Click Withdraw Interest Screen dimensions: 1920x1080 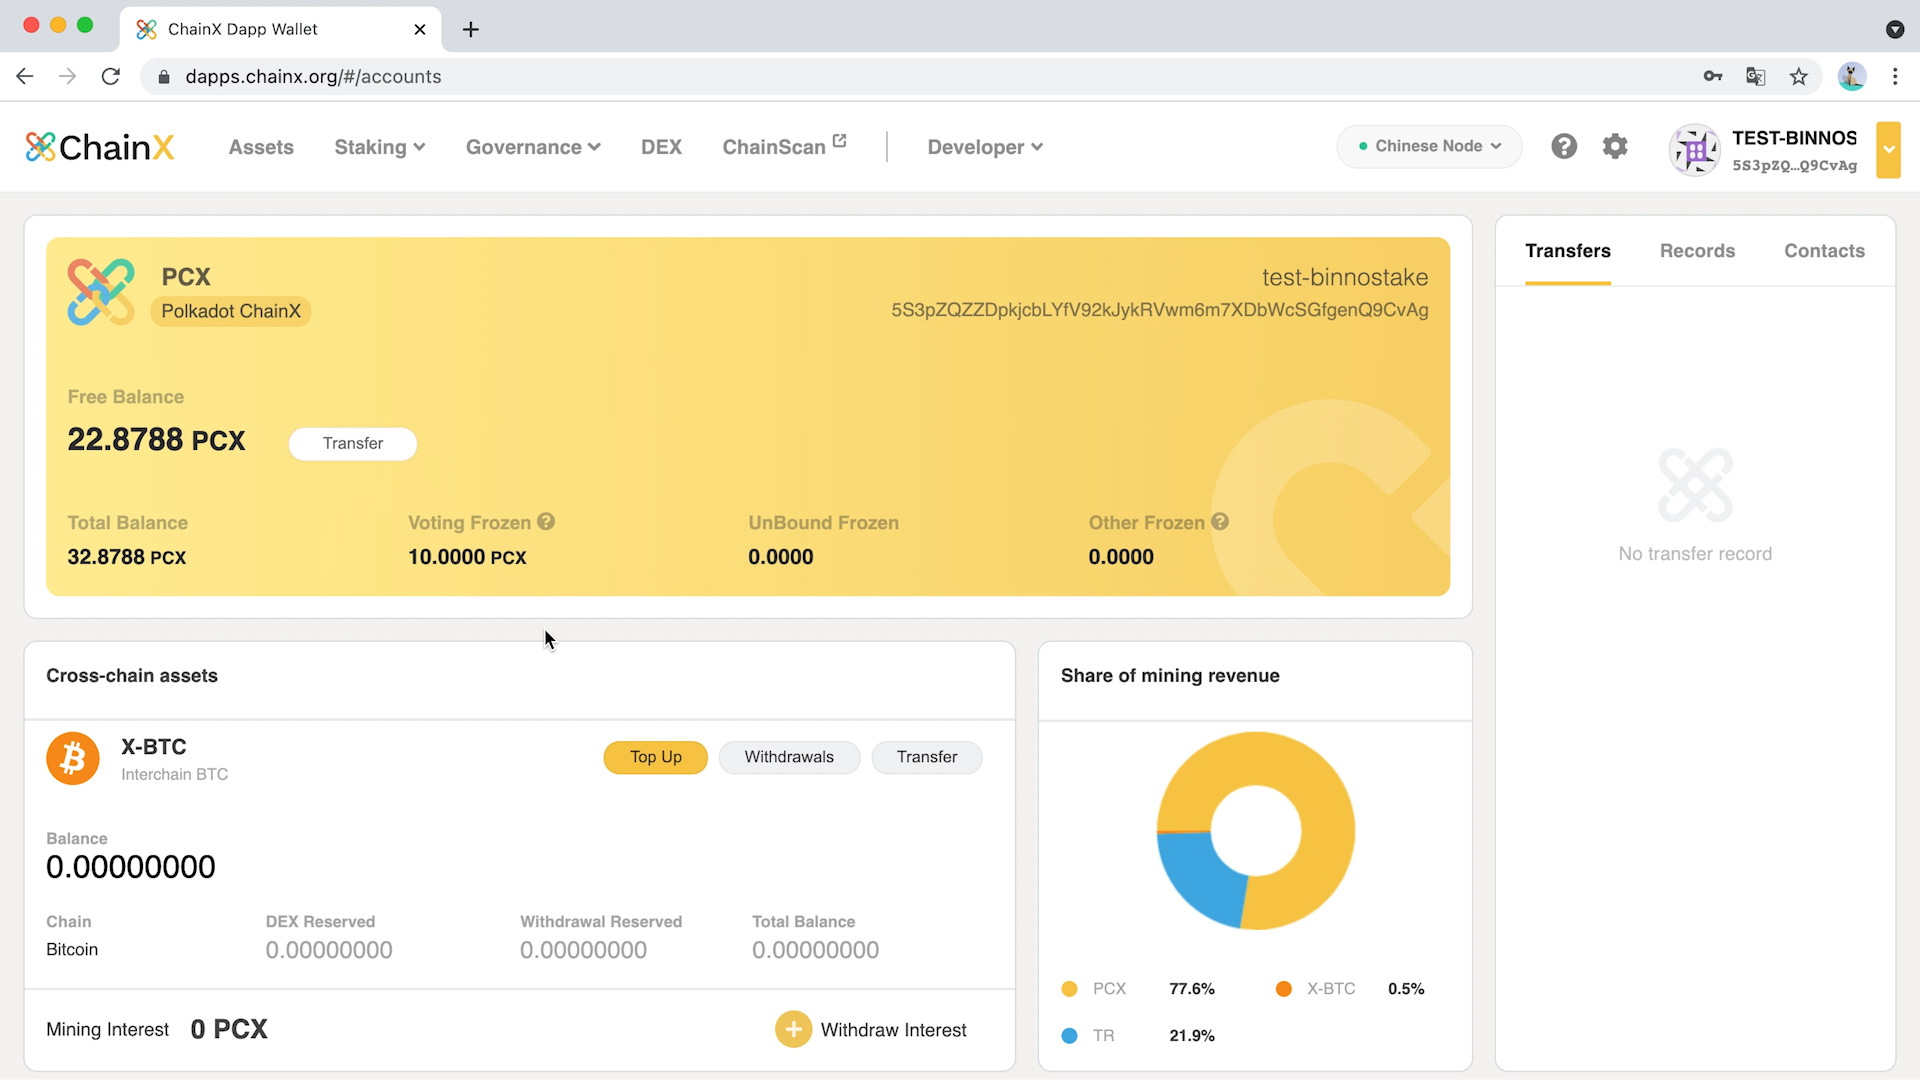[893, 1030]
